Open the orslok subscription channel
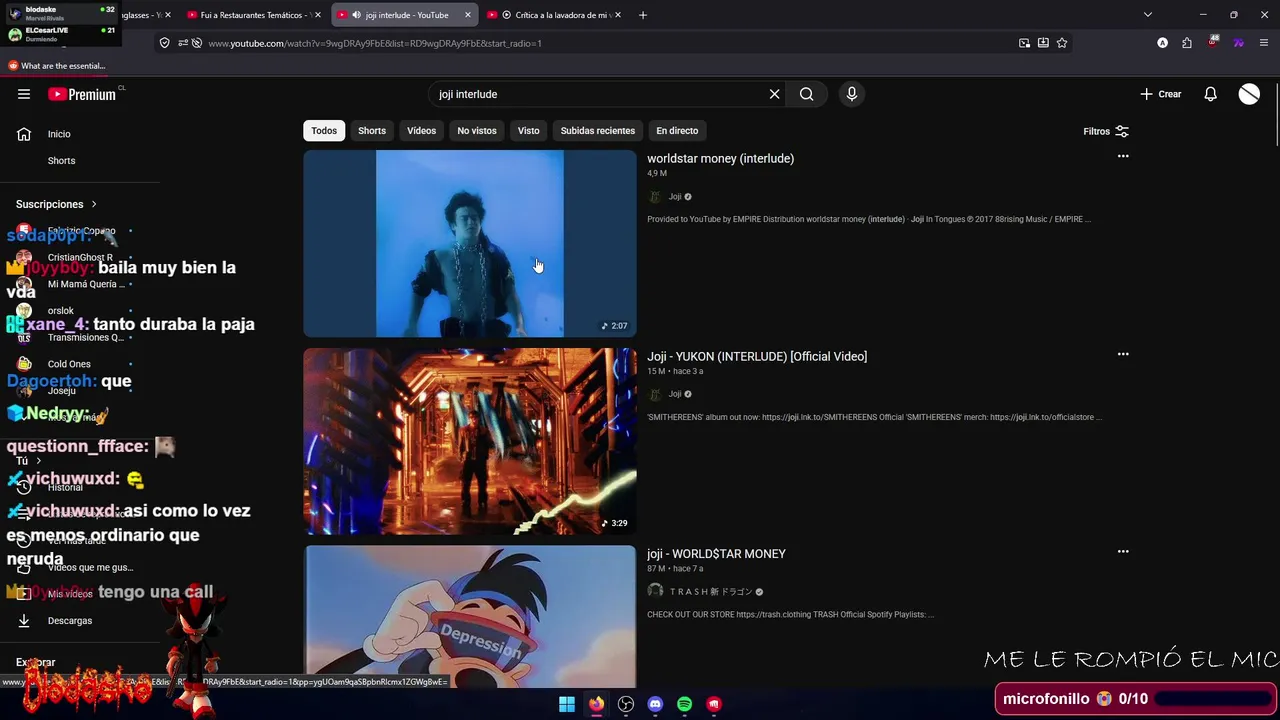Screen dimensions: 1280x720 point(60,311)
